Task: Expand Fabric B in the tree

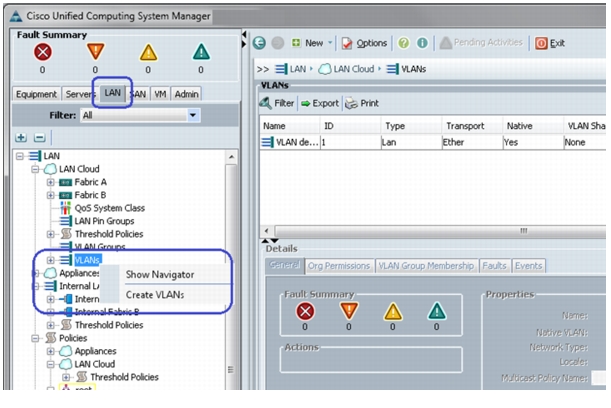Action: [50, 195]
